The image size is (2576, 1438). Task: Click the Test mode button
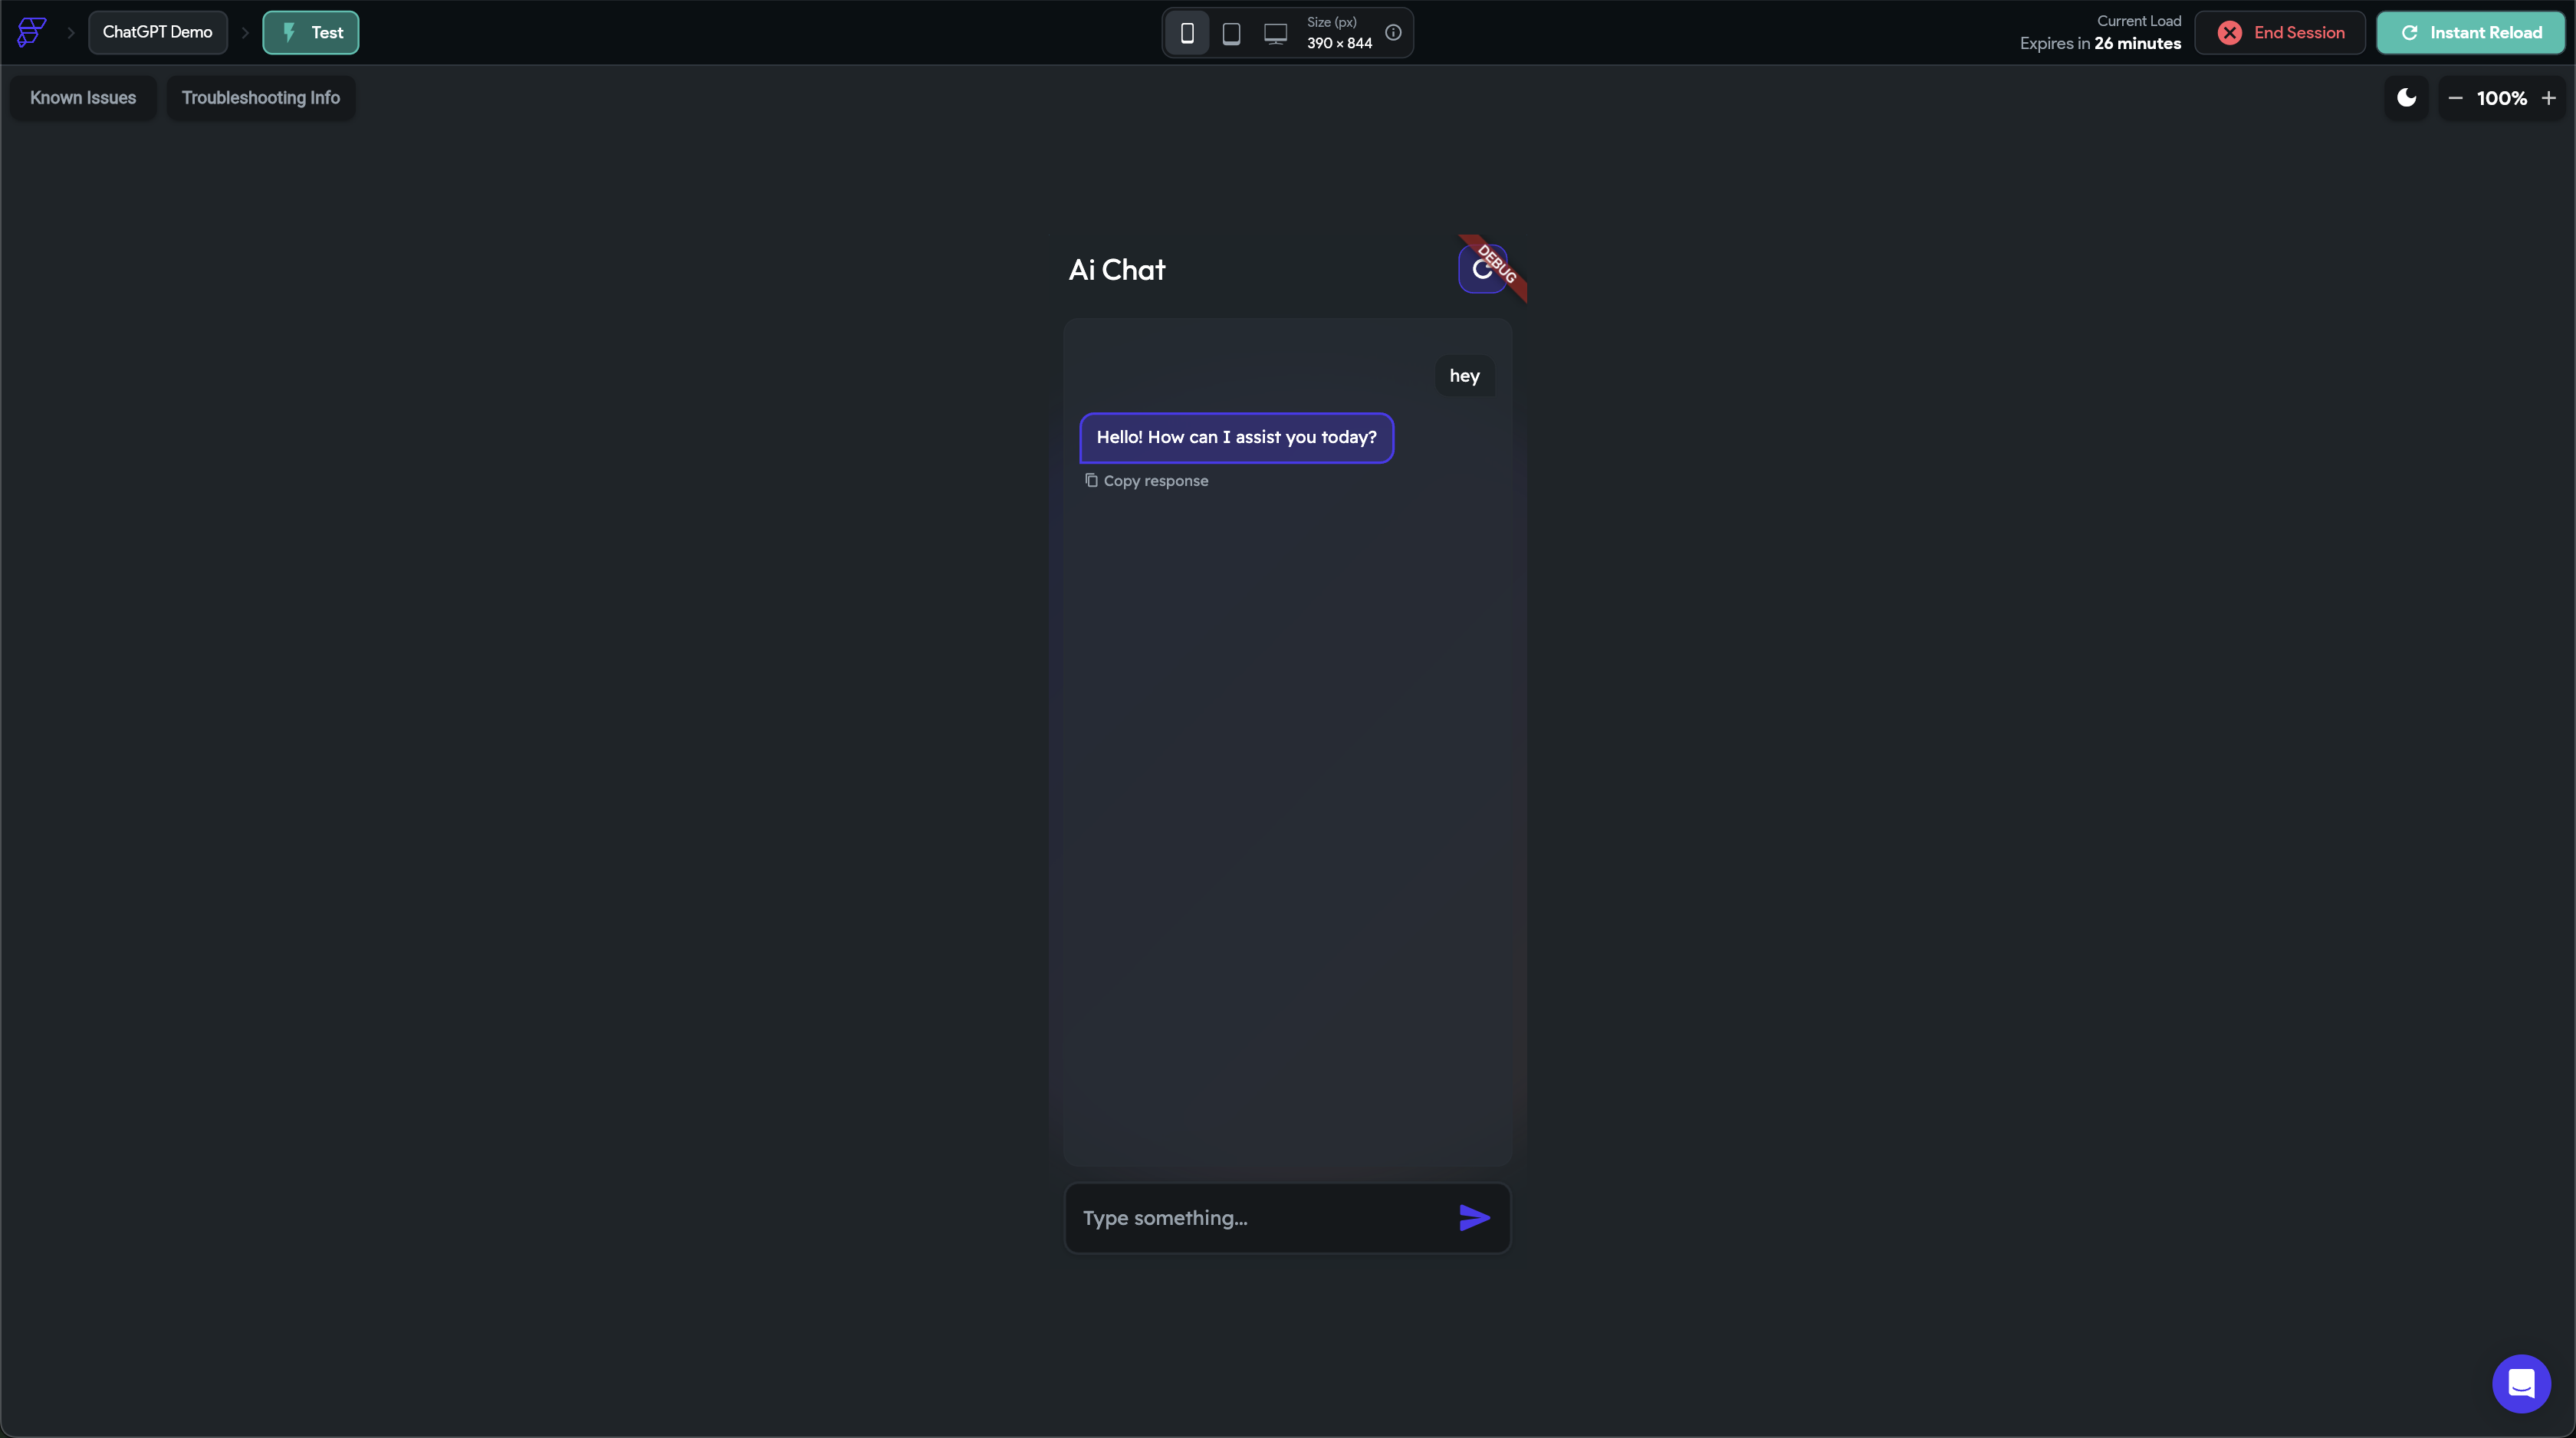[311, 32]
